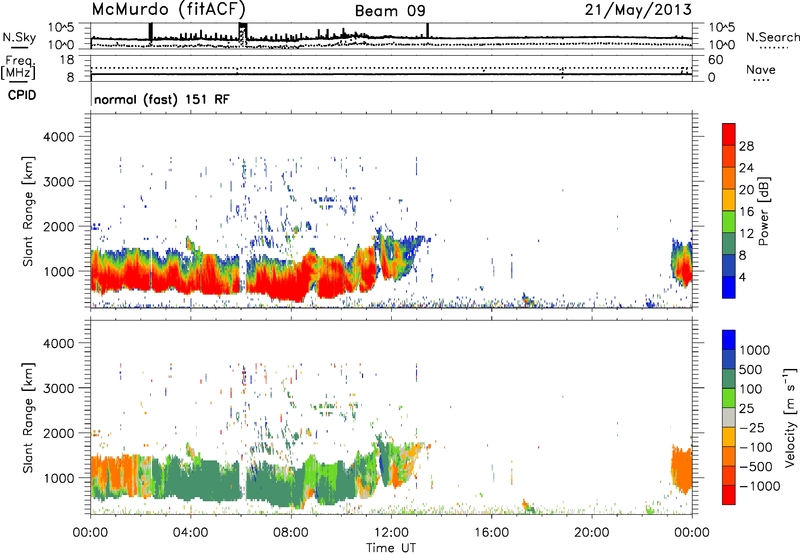Click 2000 km tick on the velocity panel
The width and height of the screenshot is (800, 554).
pyautogui.click(x=58, y=433)
